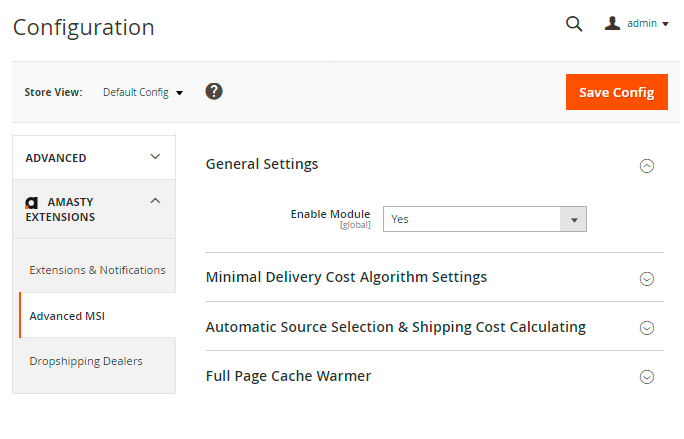Click the Save Config button

coord(616,92)
